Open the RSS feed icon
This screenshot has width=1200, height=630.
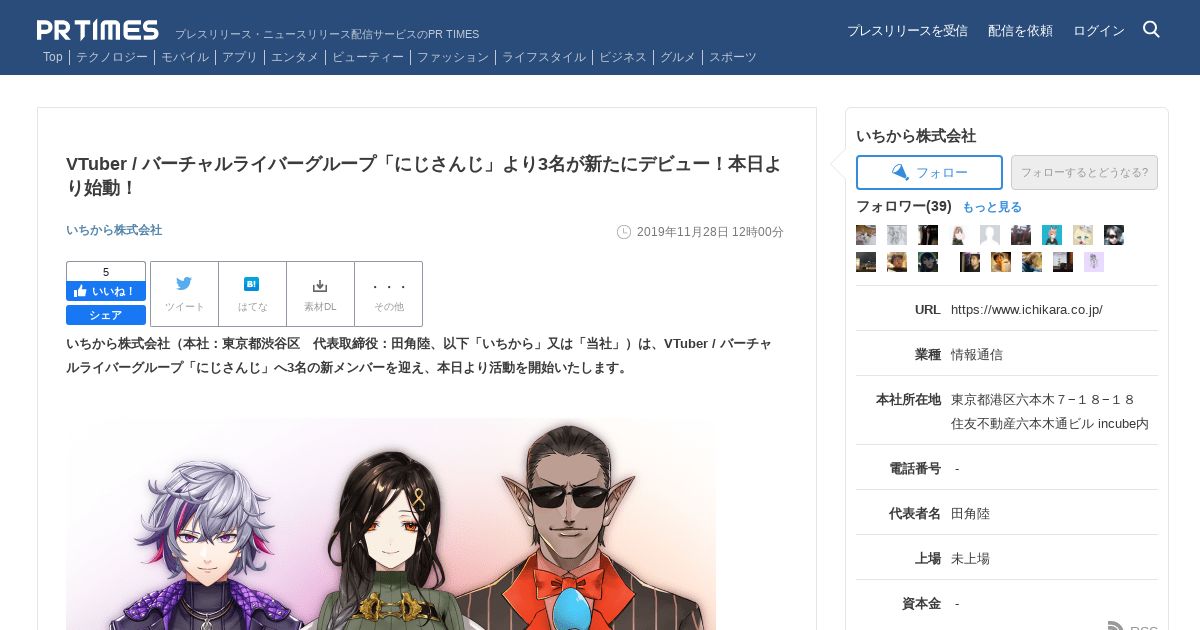click(x=1116, y=627)
